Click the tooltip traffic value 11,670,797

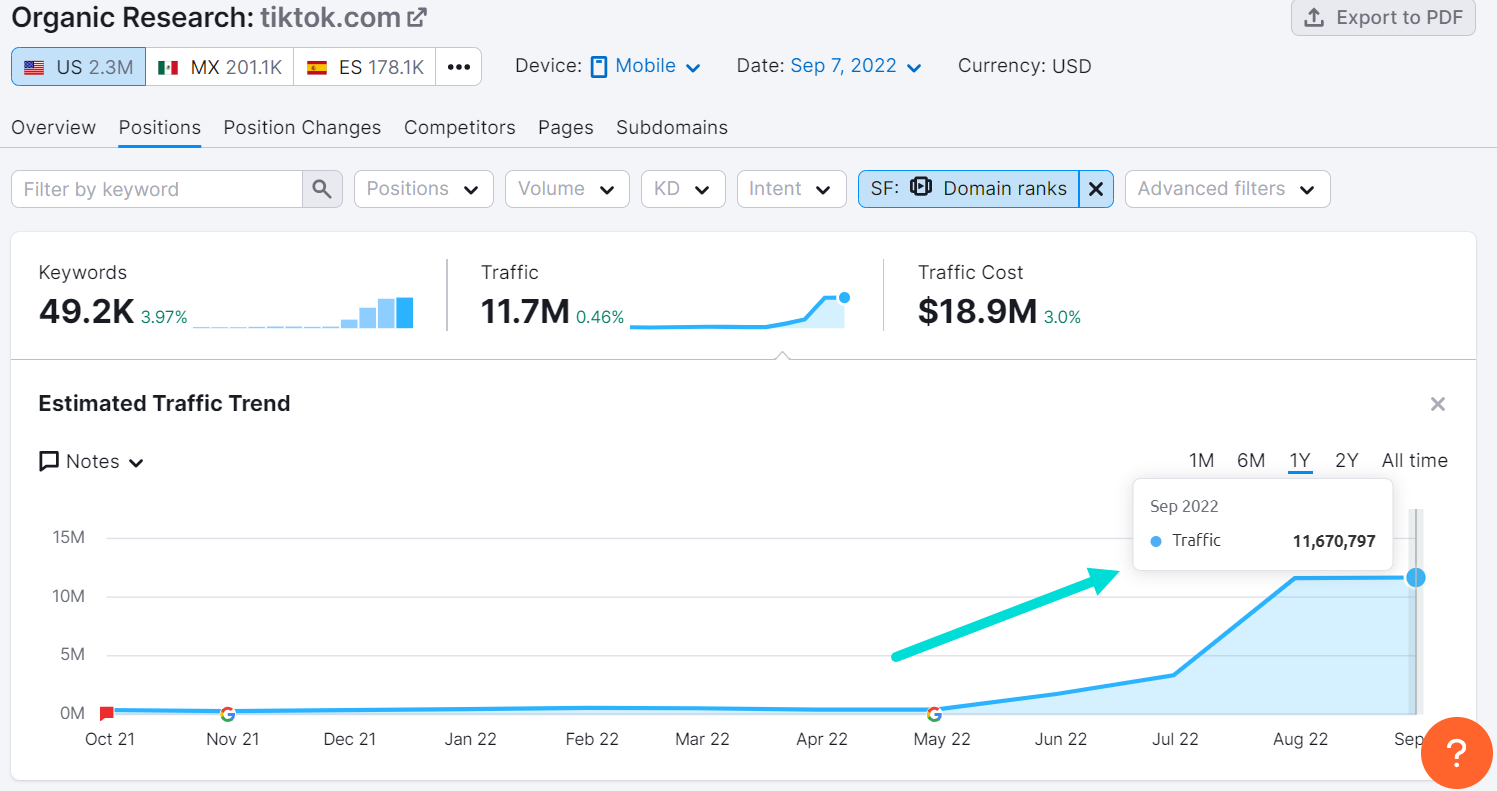tap(1334, 541)
